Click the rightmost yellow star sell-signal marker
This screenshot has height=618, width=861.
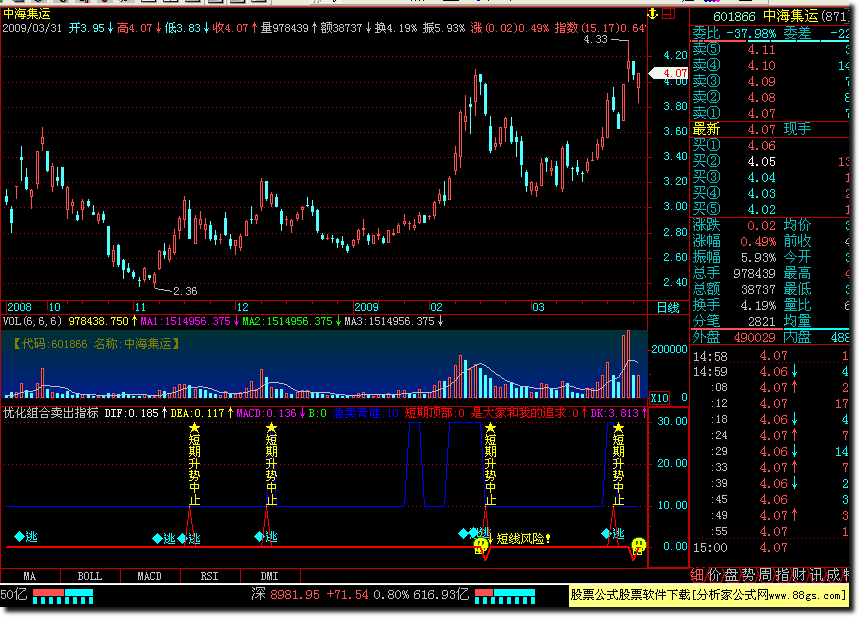[x=619, y=427]
